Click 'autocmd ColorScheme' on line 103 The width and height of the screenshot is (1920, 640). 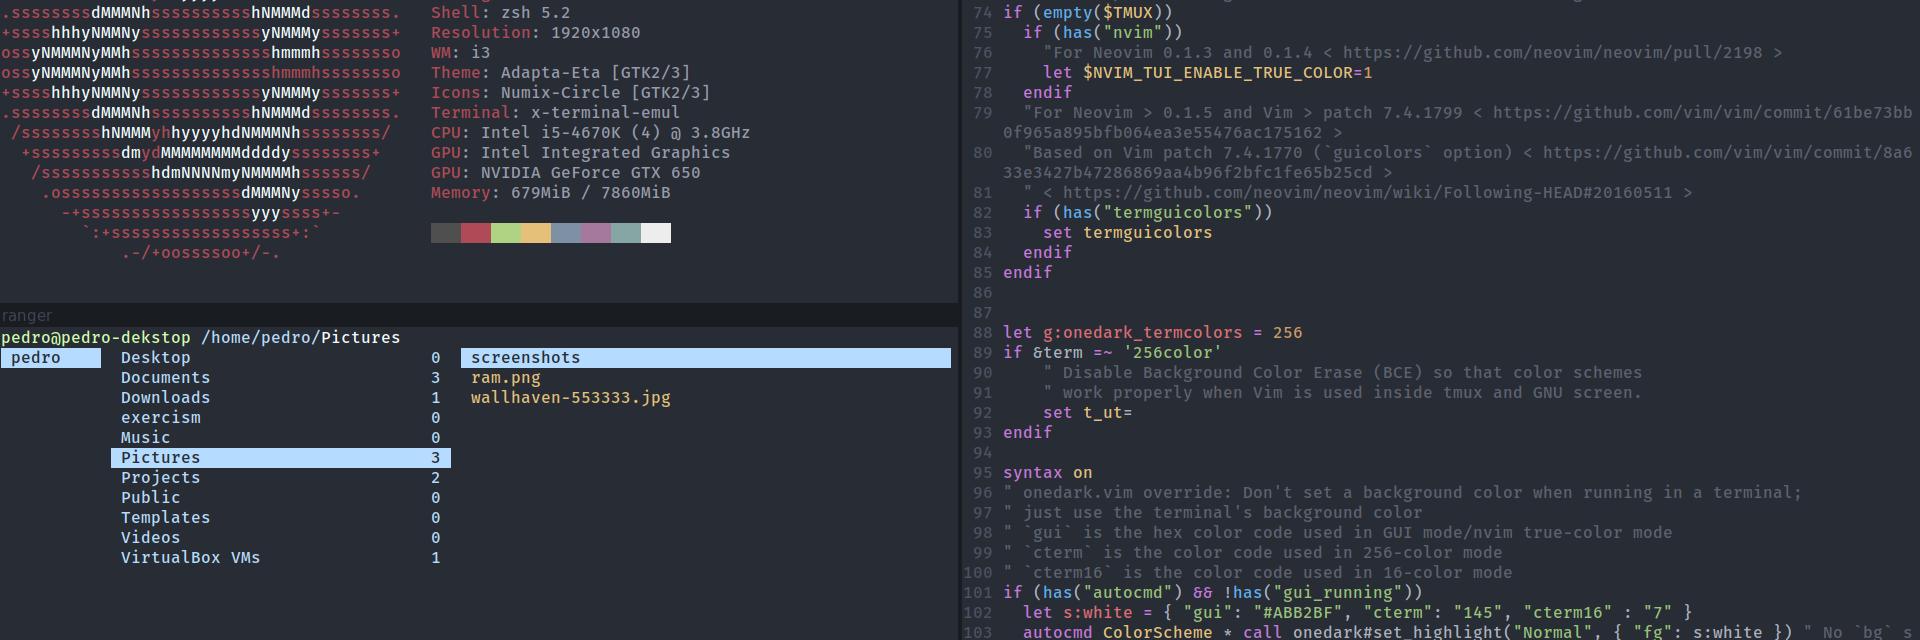[1117, 632]
